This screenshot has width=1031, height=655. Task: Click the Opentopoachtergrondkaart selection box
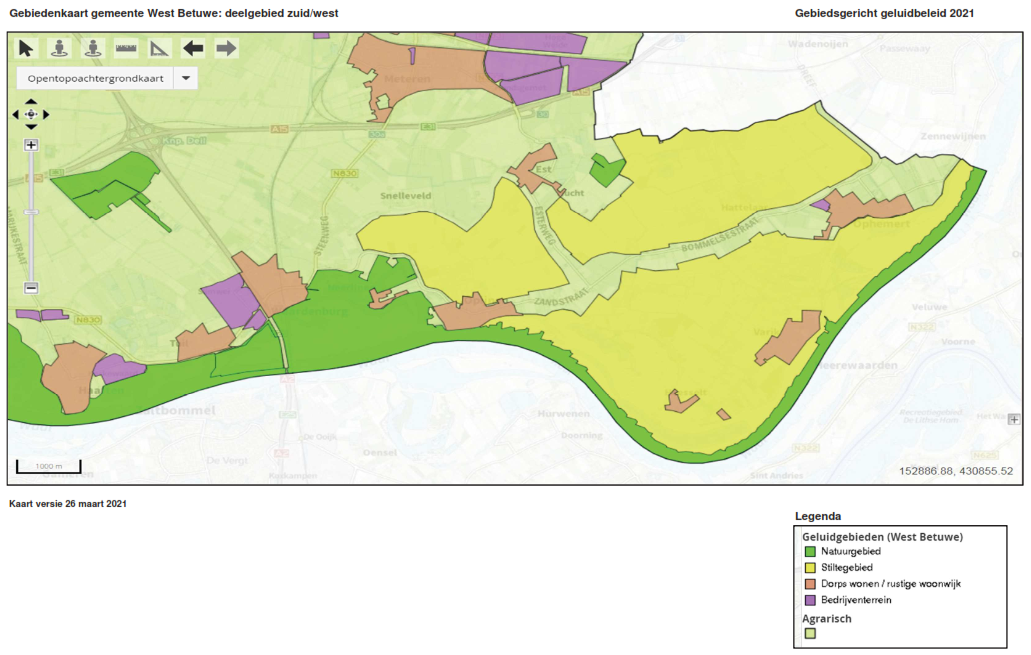point(96,78)
